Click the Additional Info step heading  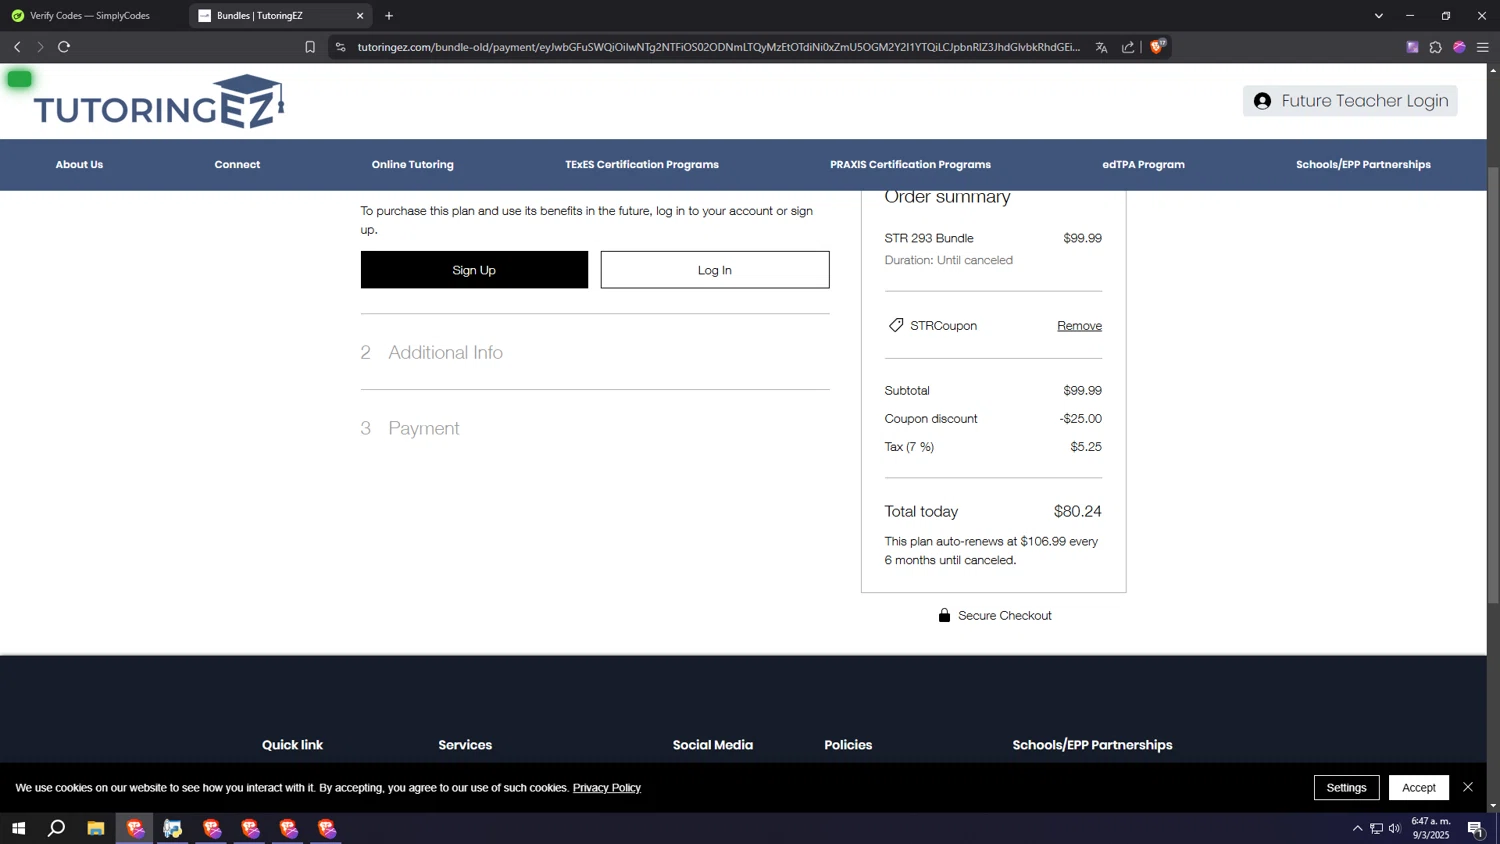pos(445,352)
